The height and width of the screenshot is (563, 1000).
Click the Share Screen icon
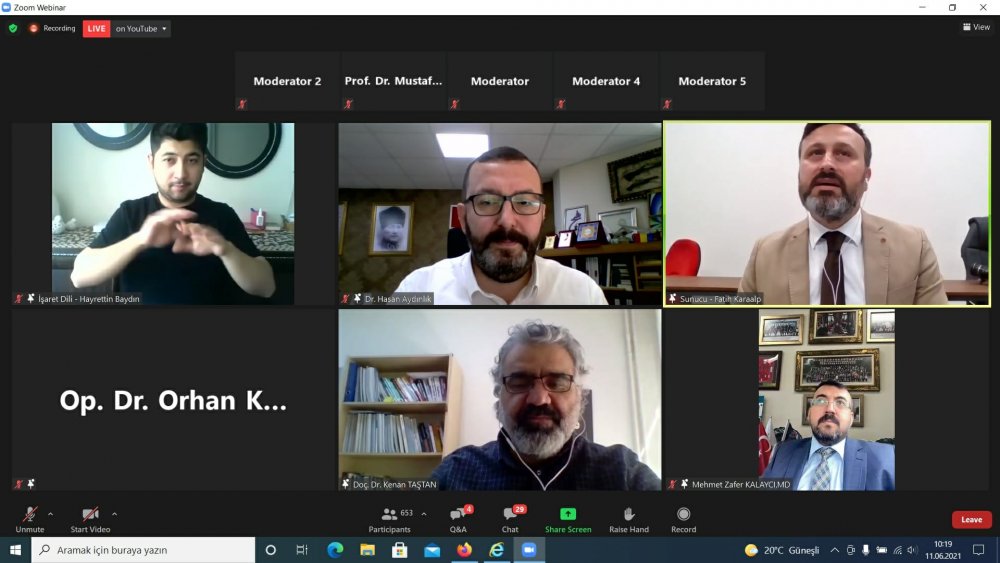pos(568,514)
